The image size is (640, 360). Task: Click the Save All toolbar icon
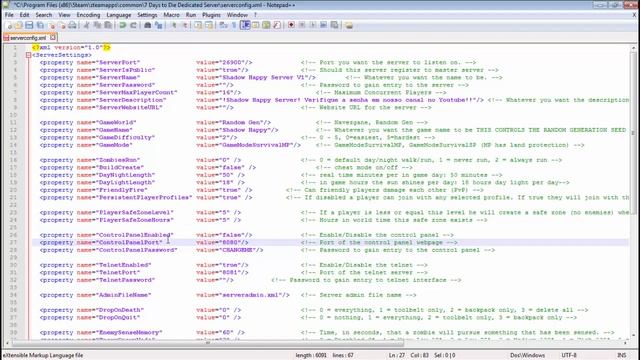[40, 25]
